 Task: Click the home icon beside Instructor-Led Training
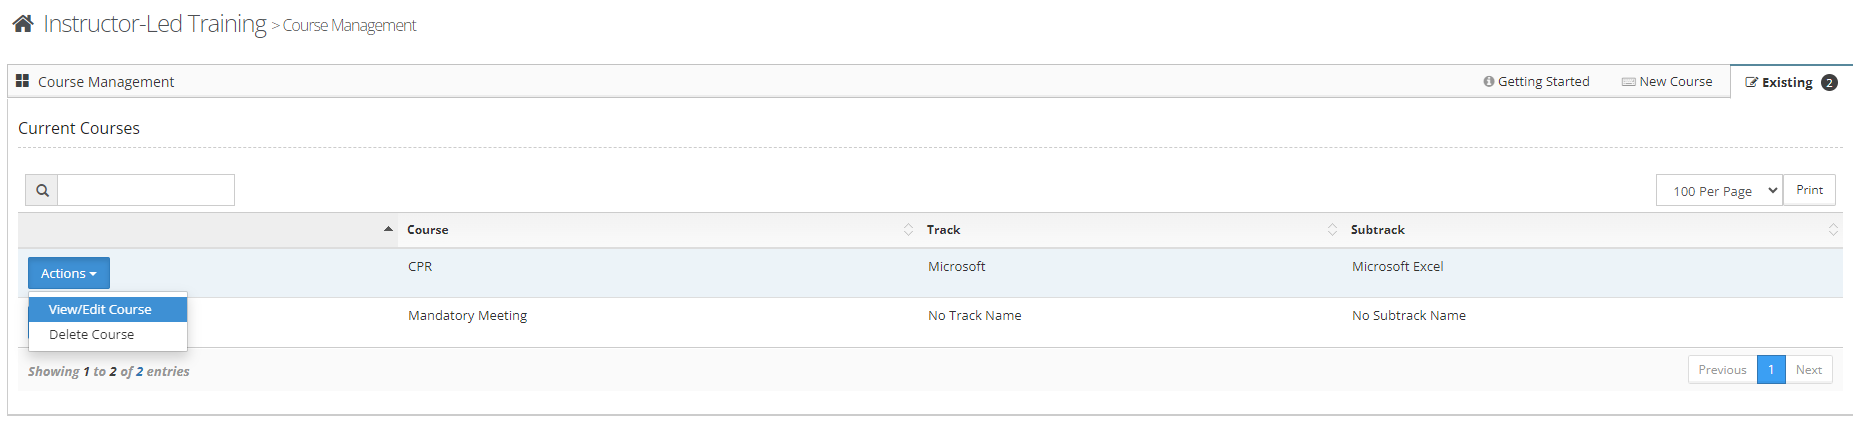[x=23, y=23]
